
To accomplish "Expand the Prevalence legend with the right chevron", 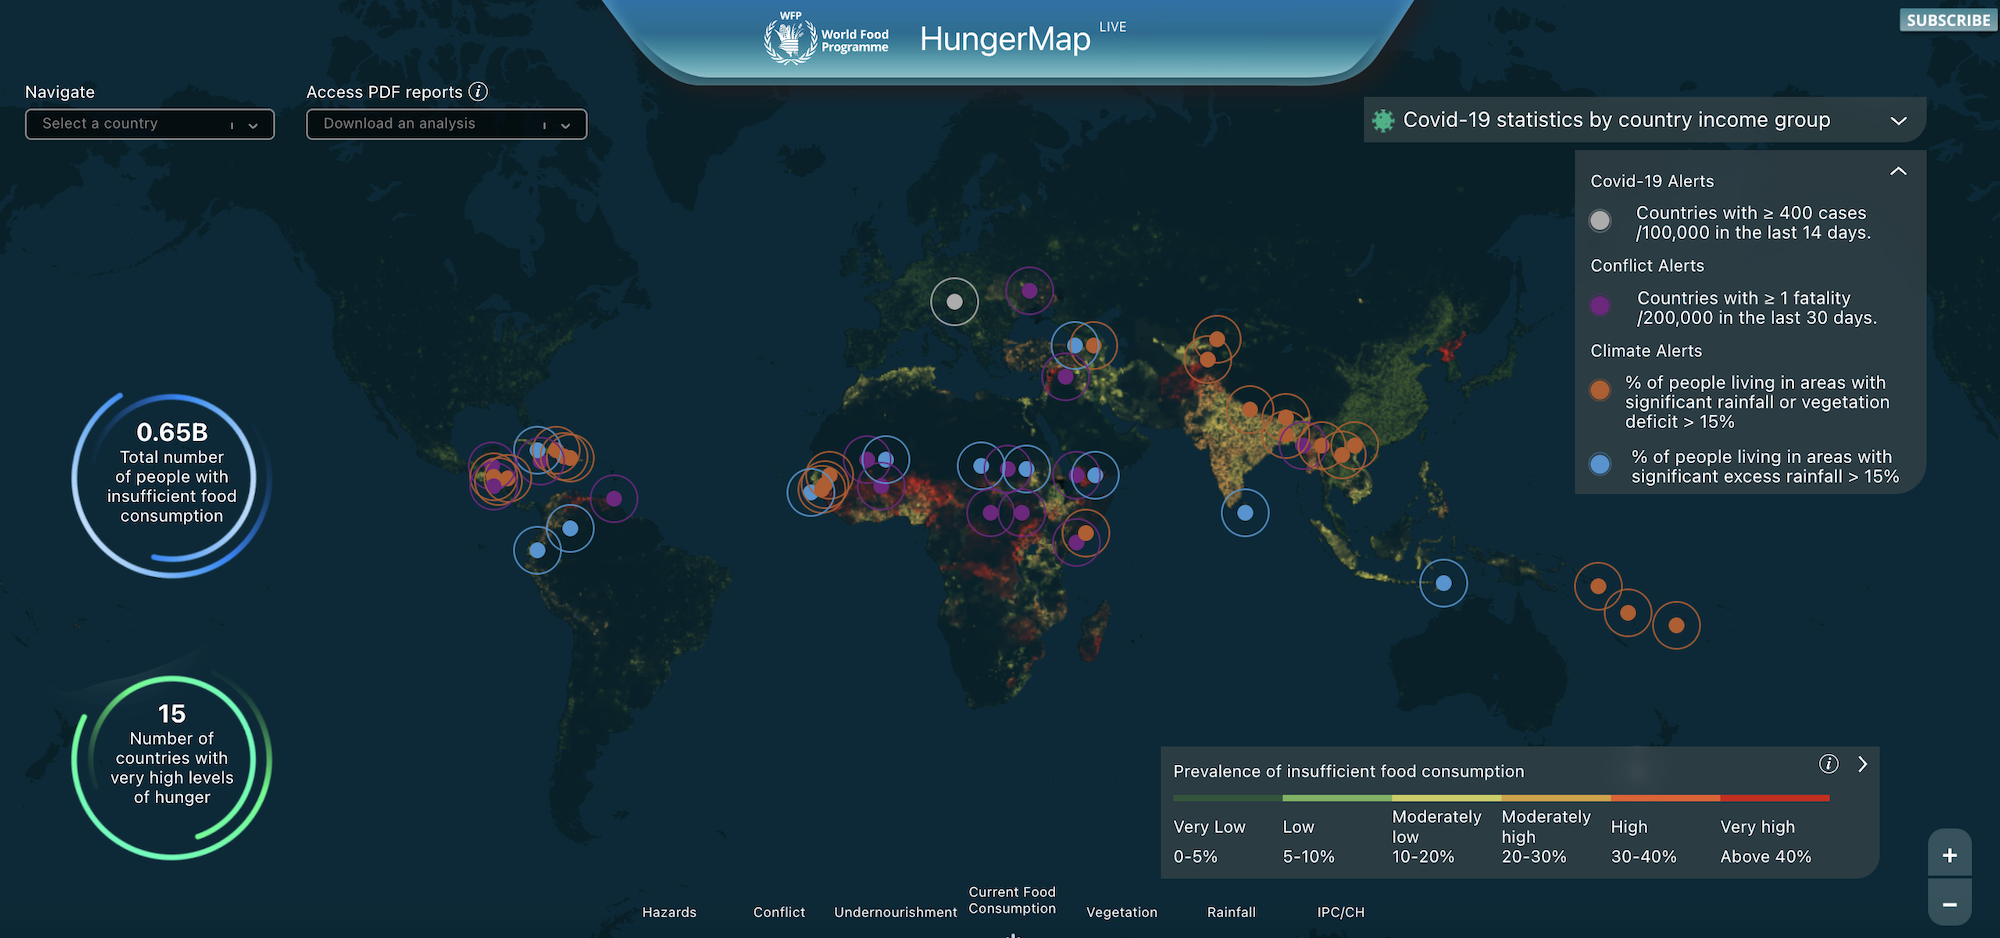I will 1862,764.
